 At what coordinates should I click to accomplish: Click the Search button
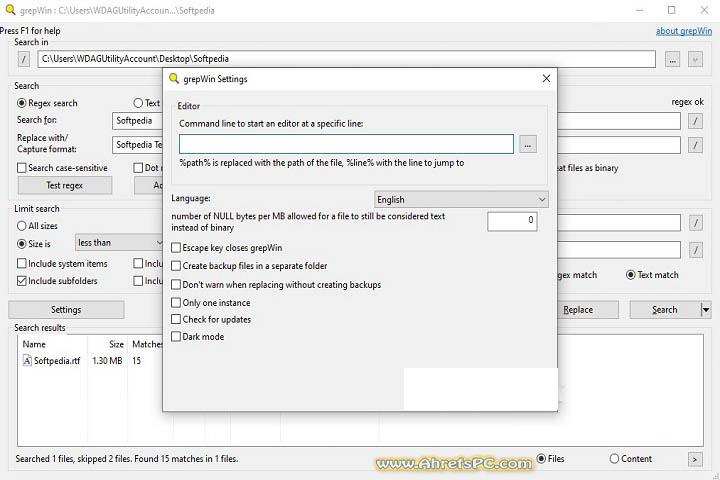(x=665, y=310)
